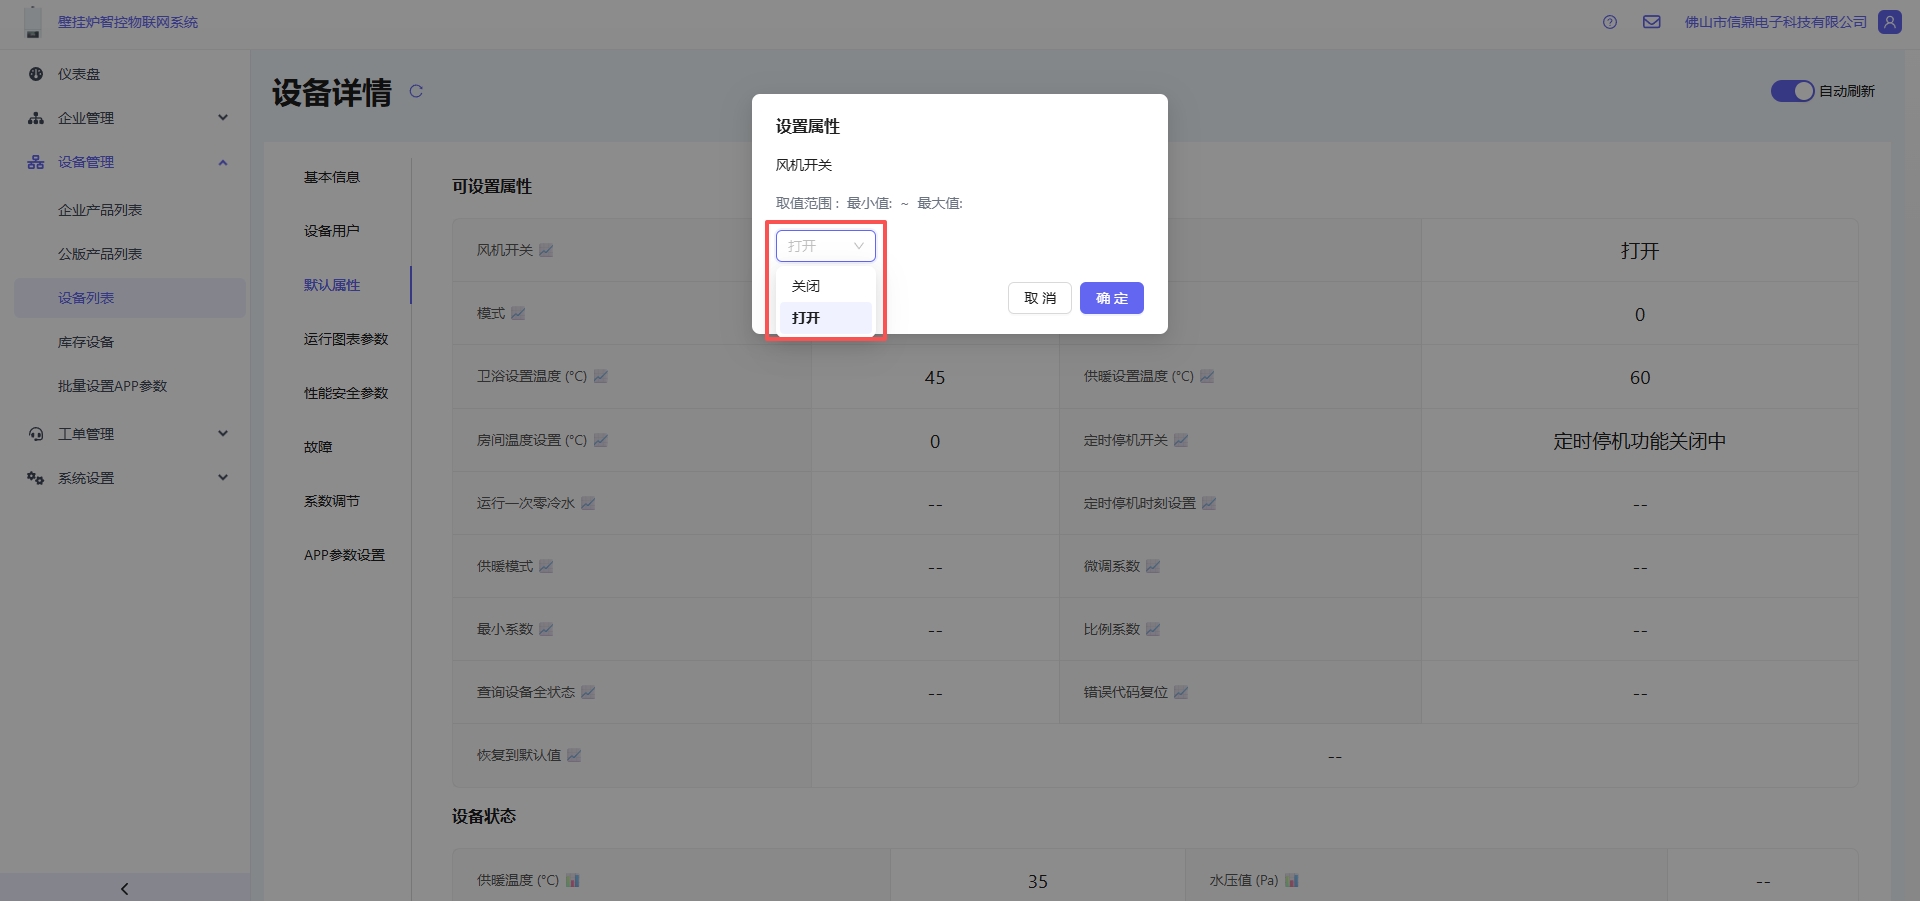Screen dimensions: 1920x901
Task: Click the user avatar icon
Action: (x=1890, y=22)
